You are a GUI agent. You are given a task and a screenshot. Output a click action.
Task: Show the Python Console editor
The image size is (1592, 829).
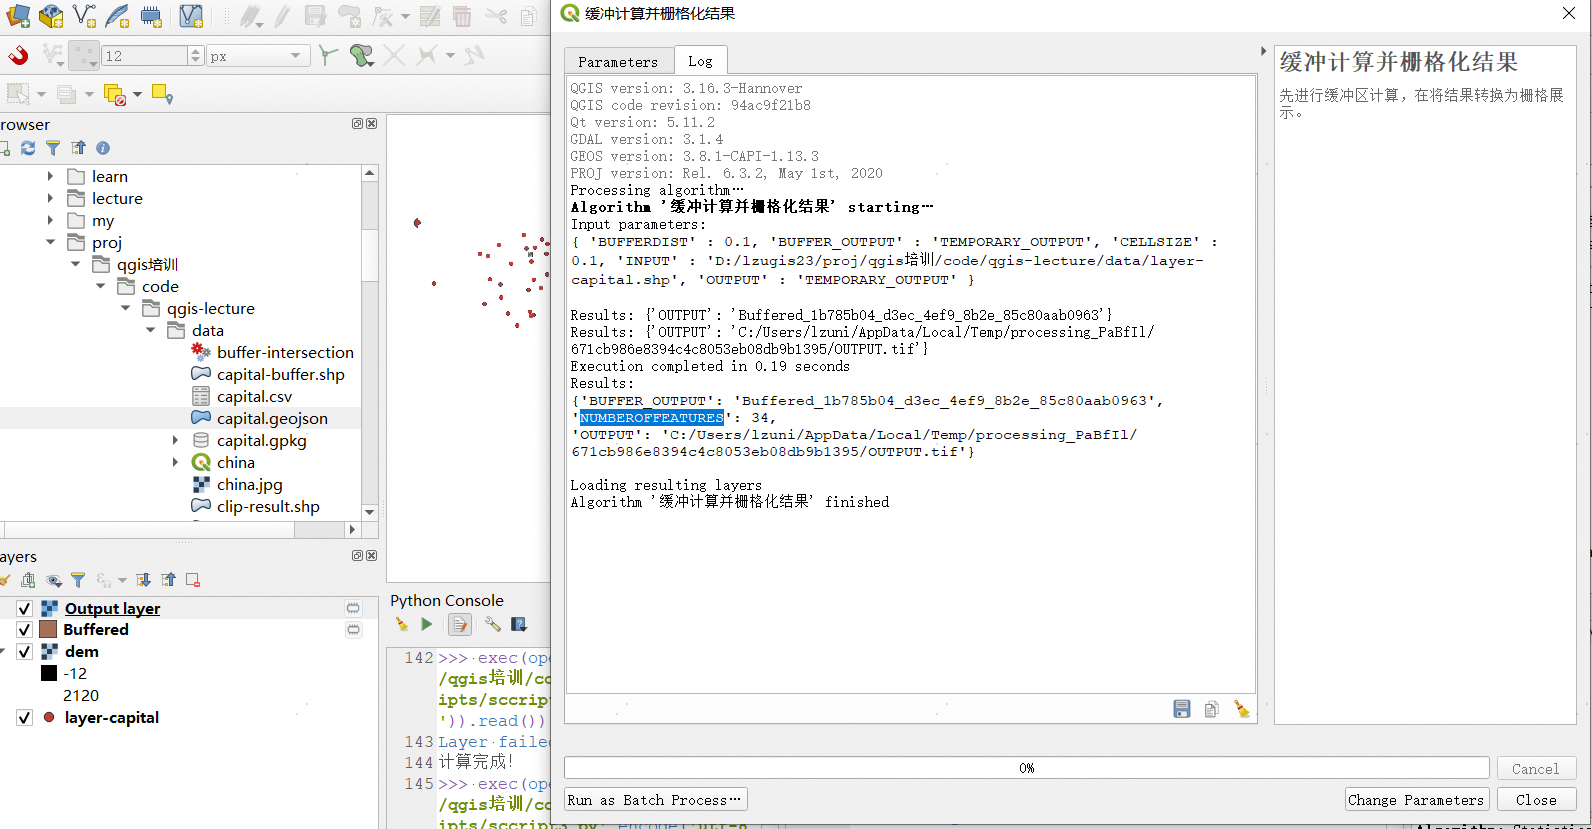tap(459, 624)
